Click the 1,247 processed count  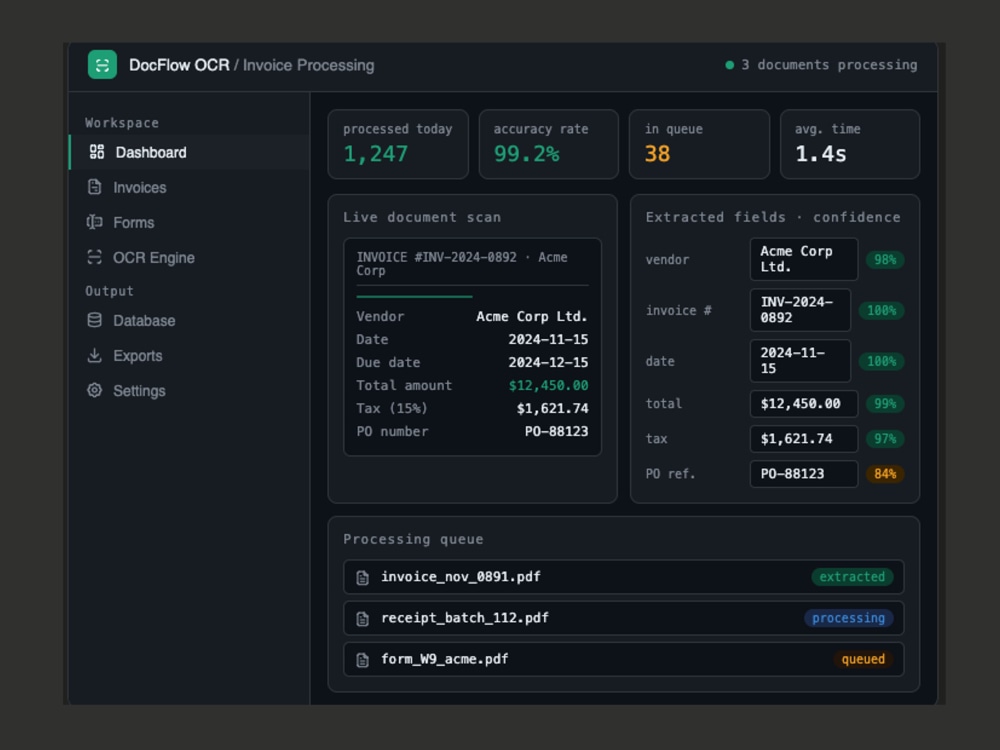376,154
